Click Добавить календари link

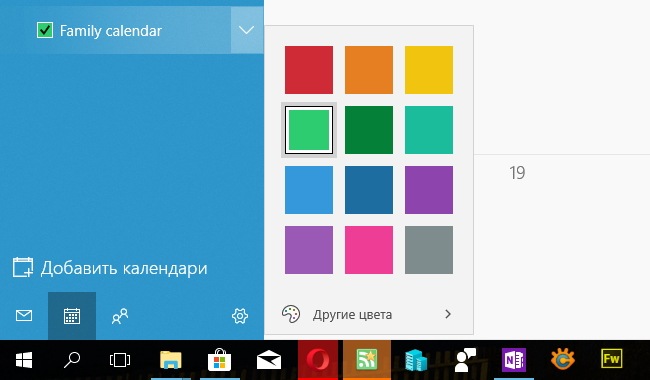pos(124,268)
